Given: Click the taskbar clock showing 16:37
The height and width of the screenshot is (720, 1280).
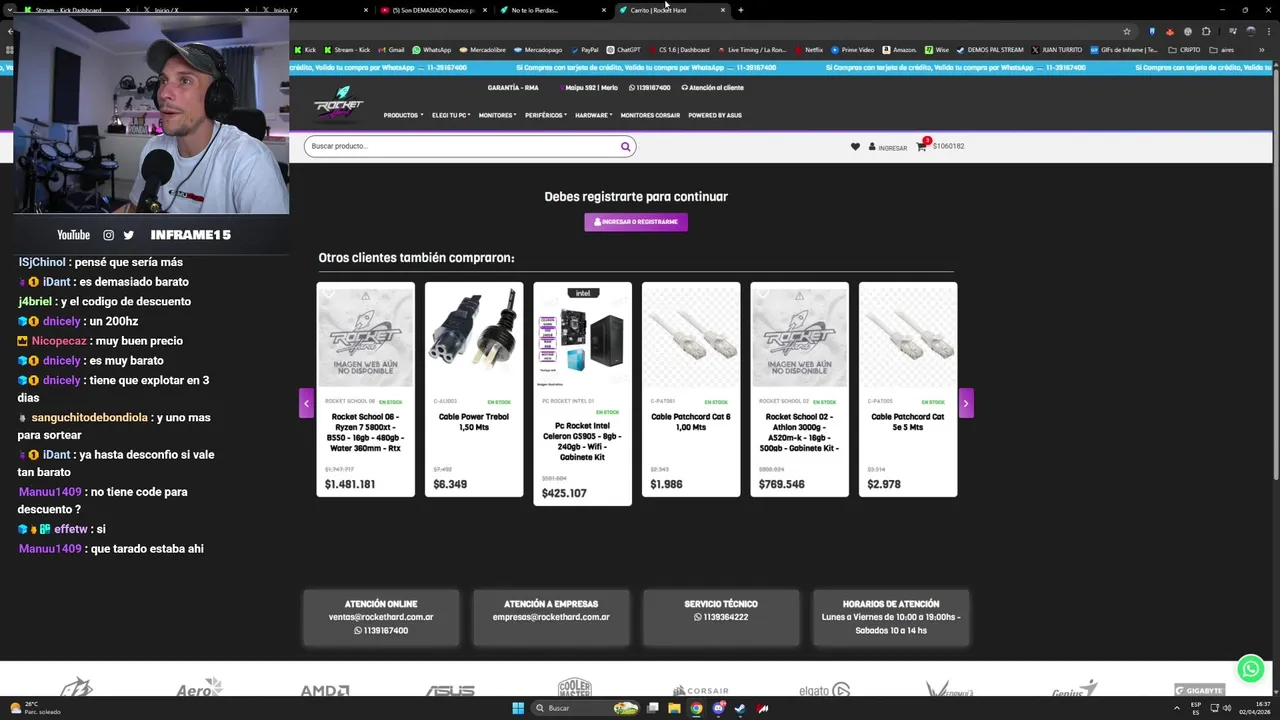Looking at the screenshot, I should (x=1254, y=708).
